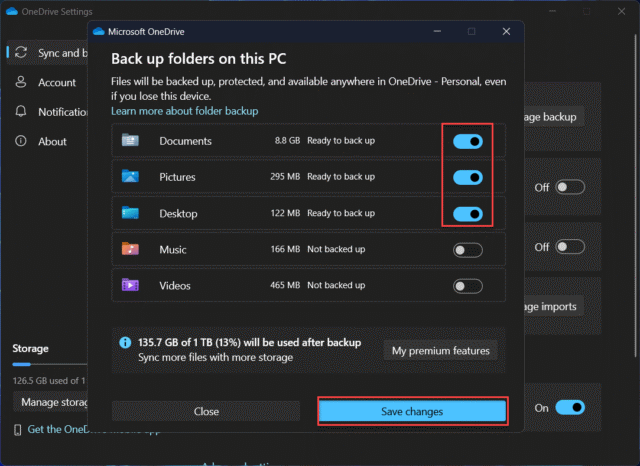640x466 pixels.
Task: Click the OneDrive cloud icon in the dialog title bar
Action: coord(99,31)
